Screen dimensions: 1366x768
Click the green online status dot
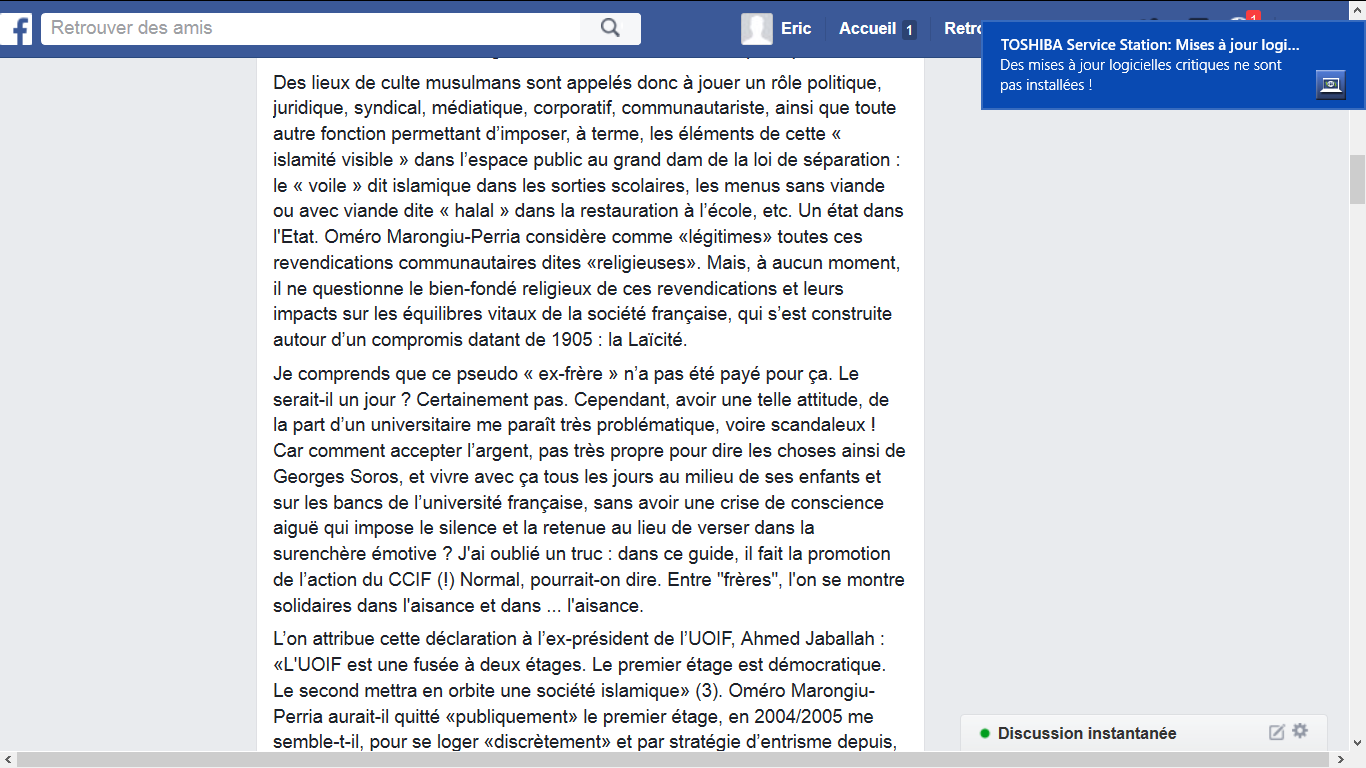[x=984, y=734]
